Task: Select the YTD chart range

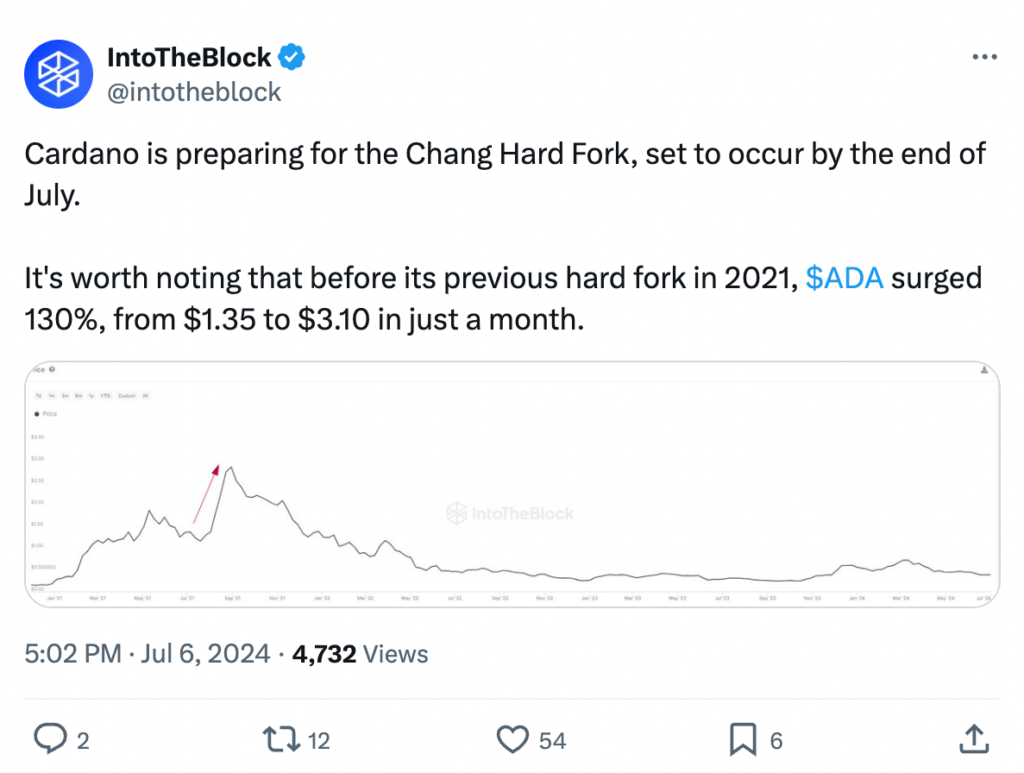Action: click(x=106, y=396)
